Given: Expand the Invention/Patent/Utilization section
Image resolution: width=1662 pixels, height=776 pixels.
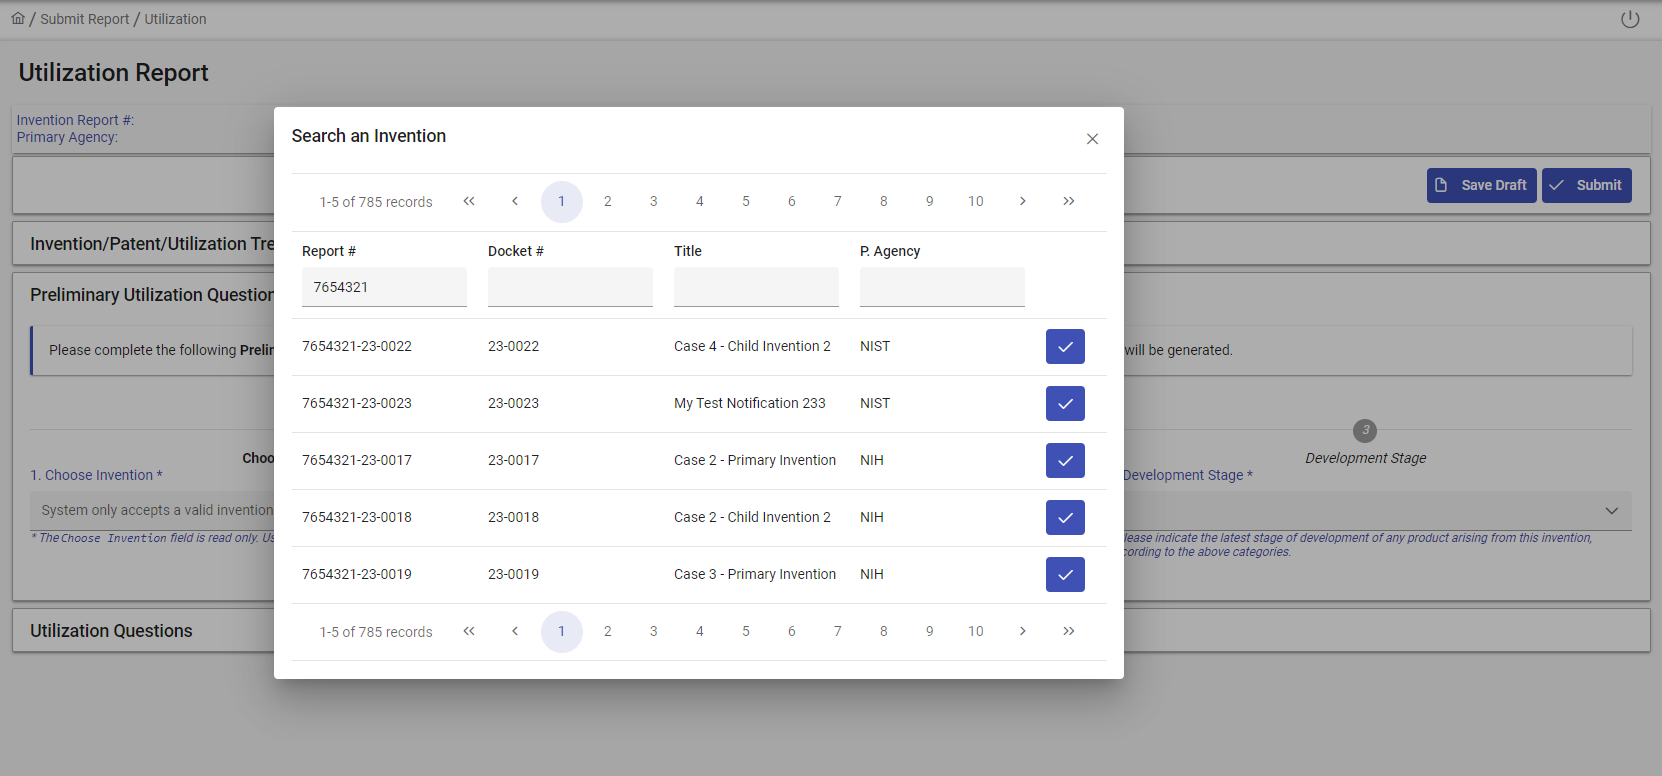Looking at the screenshot, I should click(150, 244).
